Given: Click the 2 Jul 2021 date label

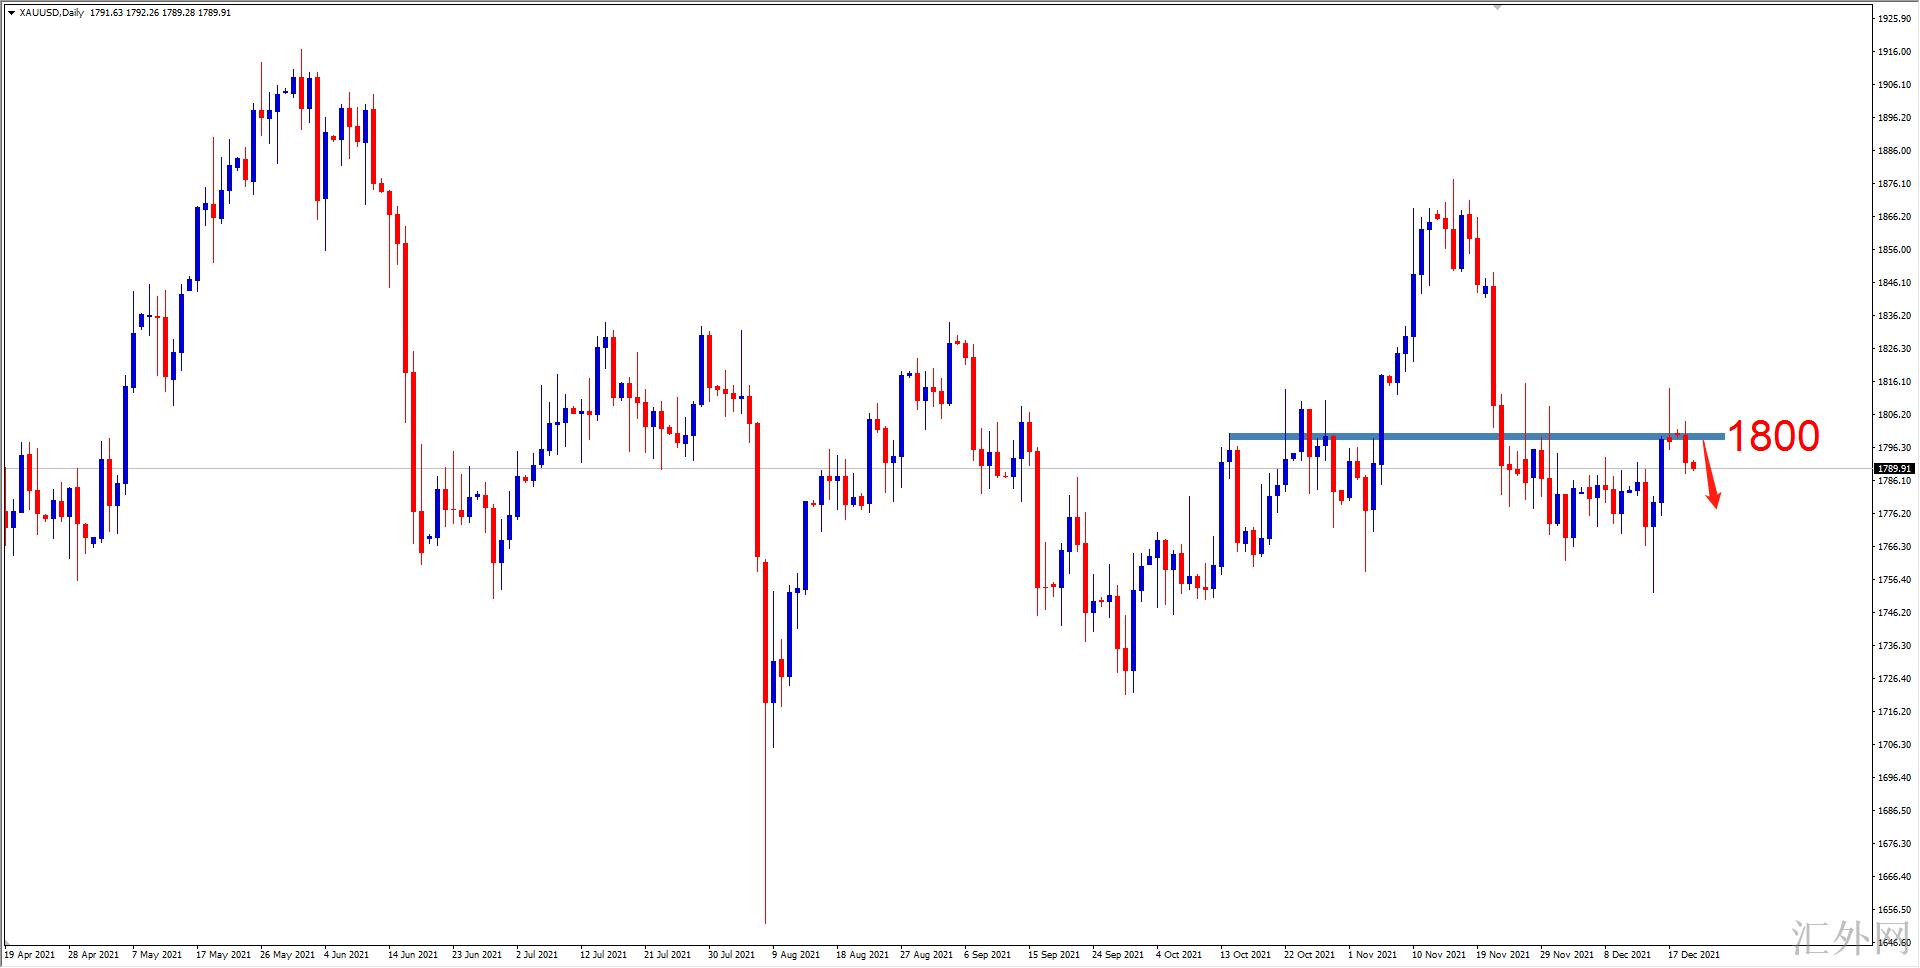Looking at the screenshot, I should (537, 955).
